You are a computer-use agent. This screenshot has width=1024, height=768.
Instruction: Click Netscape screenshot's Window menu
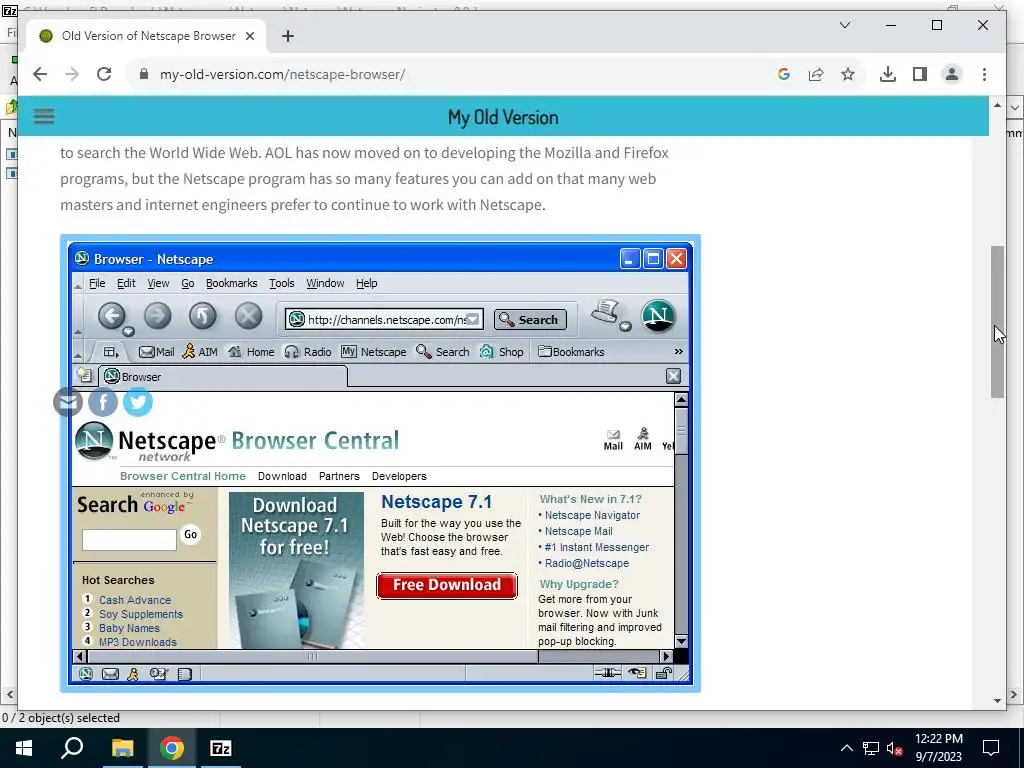pos(325,283)
